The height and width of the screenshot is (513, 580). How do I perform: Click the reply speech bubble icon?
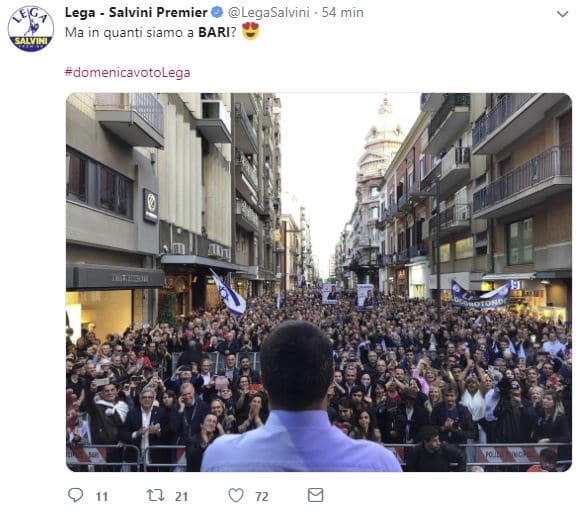76,495
